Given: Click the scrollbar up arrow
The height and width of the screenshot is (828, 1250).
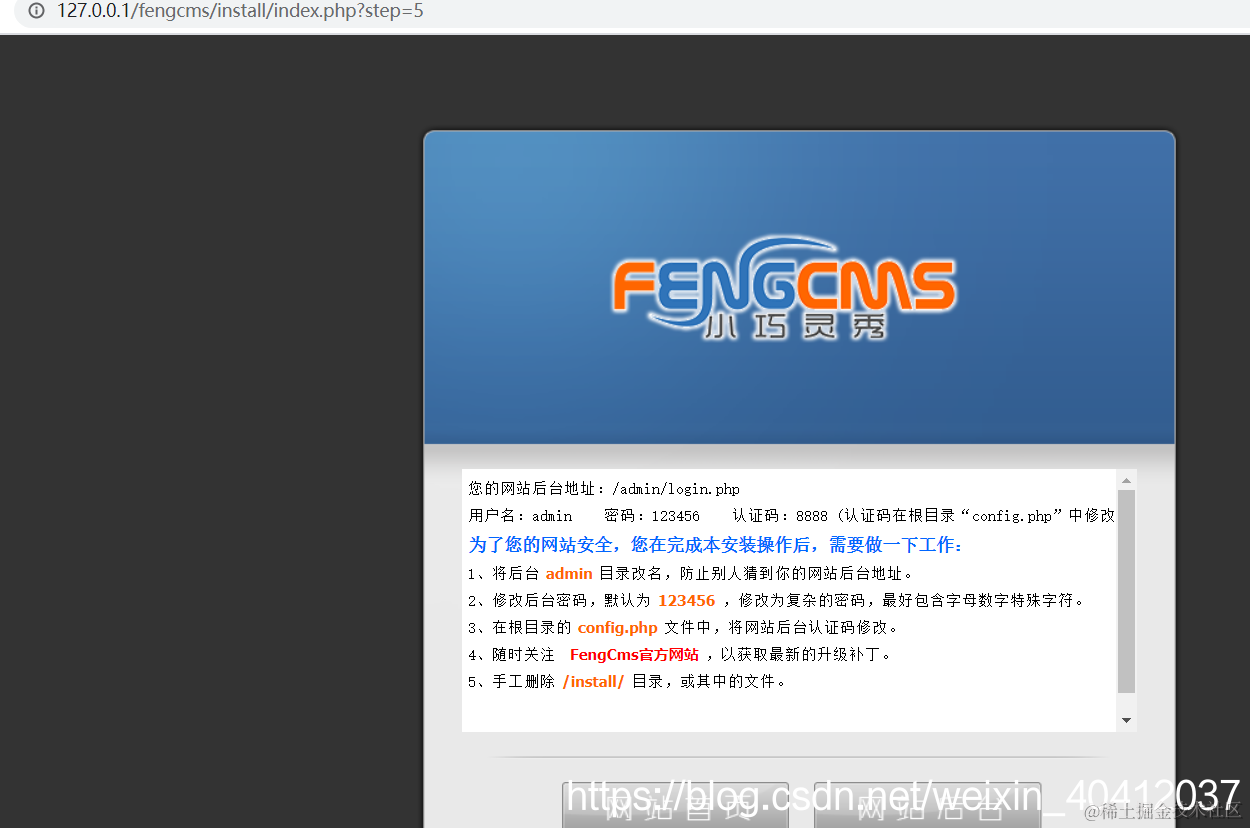Looking at the screenshot, I should [x=1126, y=478].
